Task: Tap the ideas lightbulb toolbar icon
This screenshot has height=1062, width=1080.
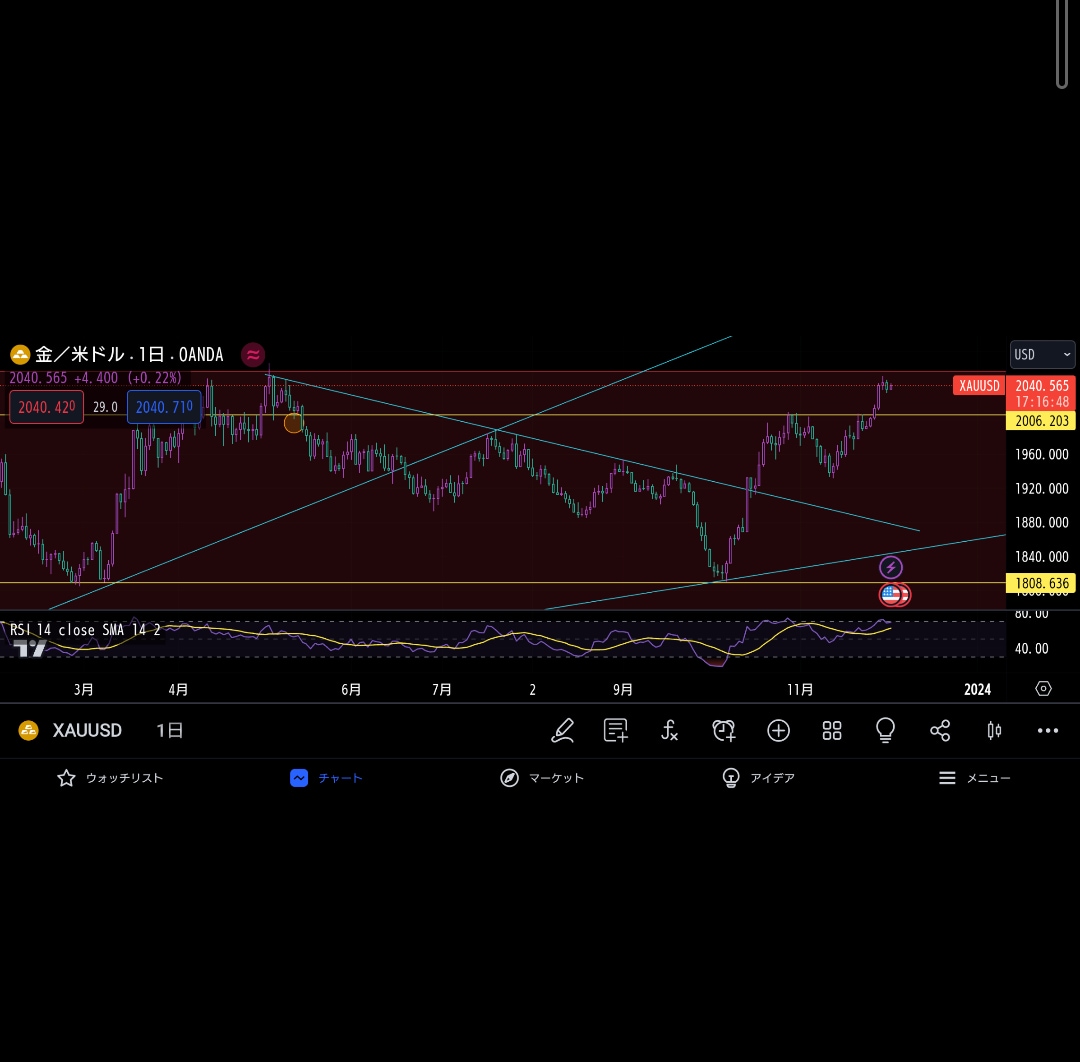Action: point(886,731)
